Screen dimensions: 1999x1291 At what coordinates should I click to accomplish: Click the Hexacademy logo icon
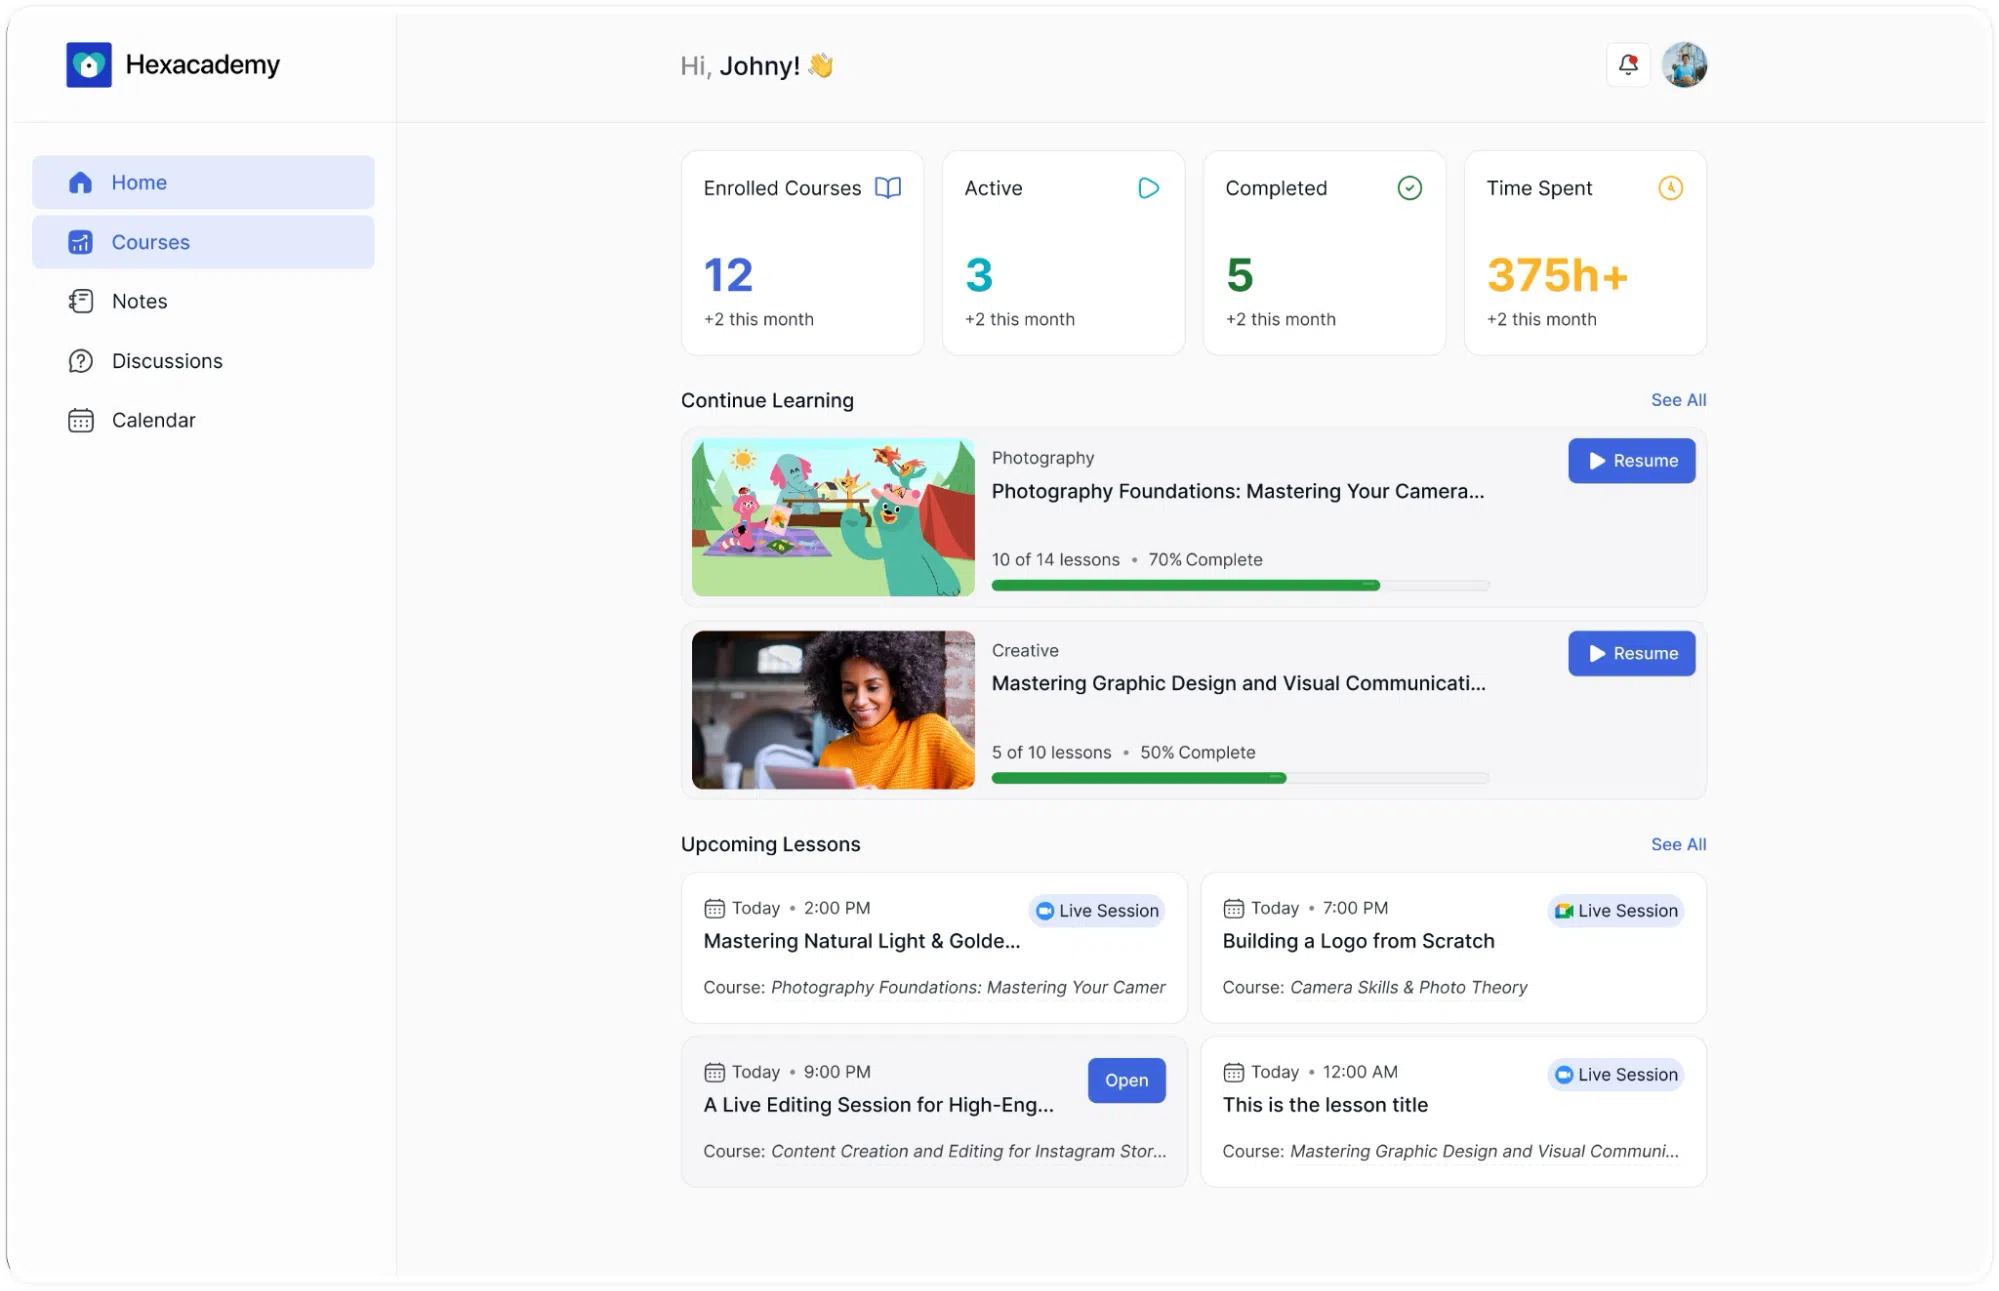tap(89, 65)
